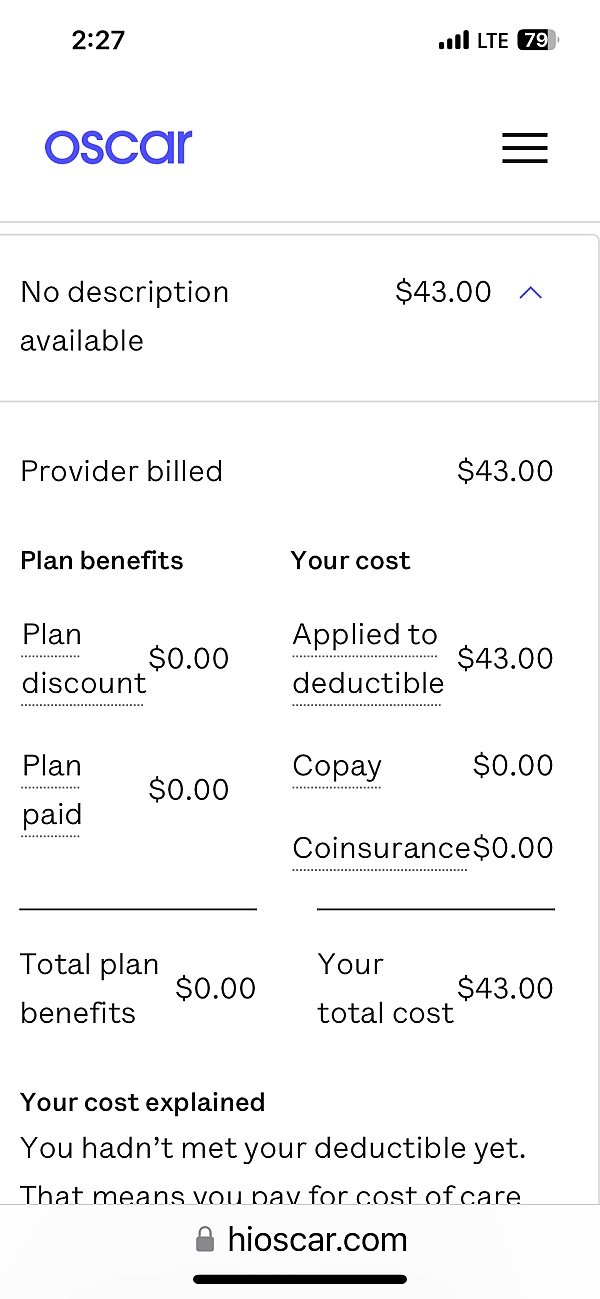This screenshot has height=1299, width=600.
Task: Tap the battery indicator in status bar
Action: tap(538, 41)
